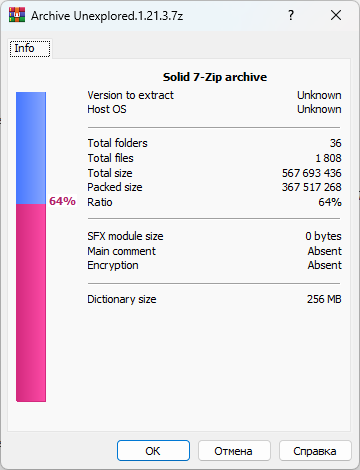
Task: Click the Отмена button
Action: (234, 451)
